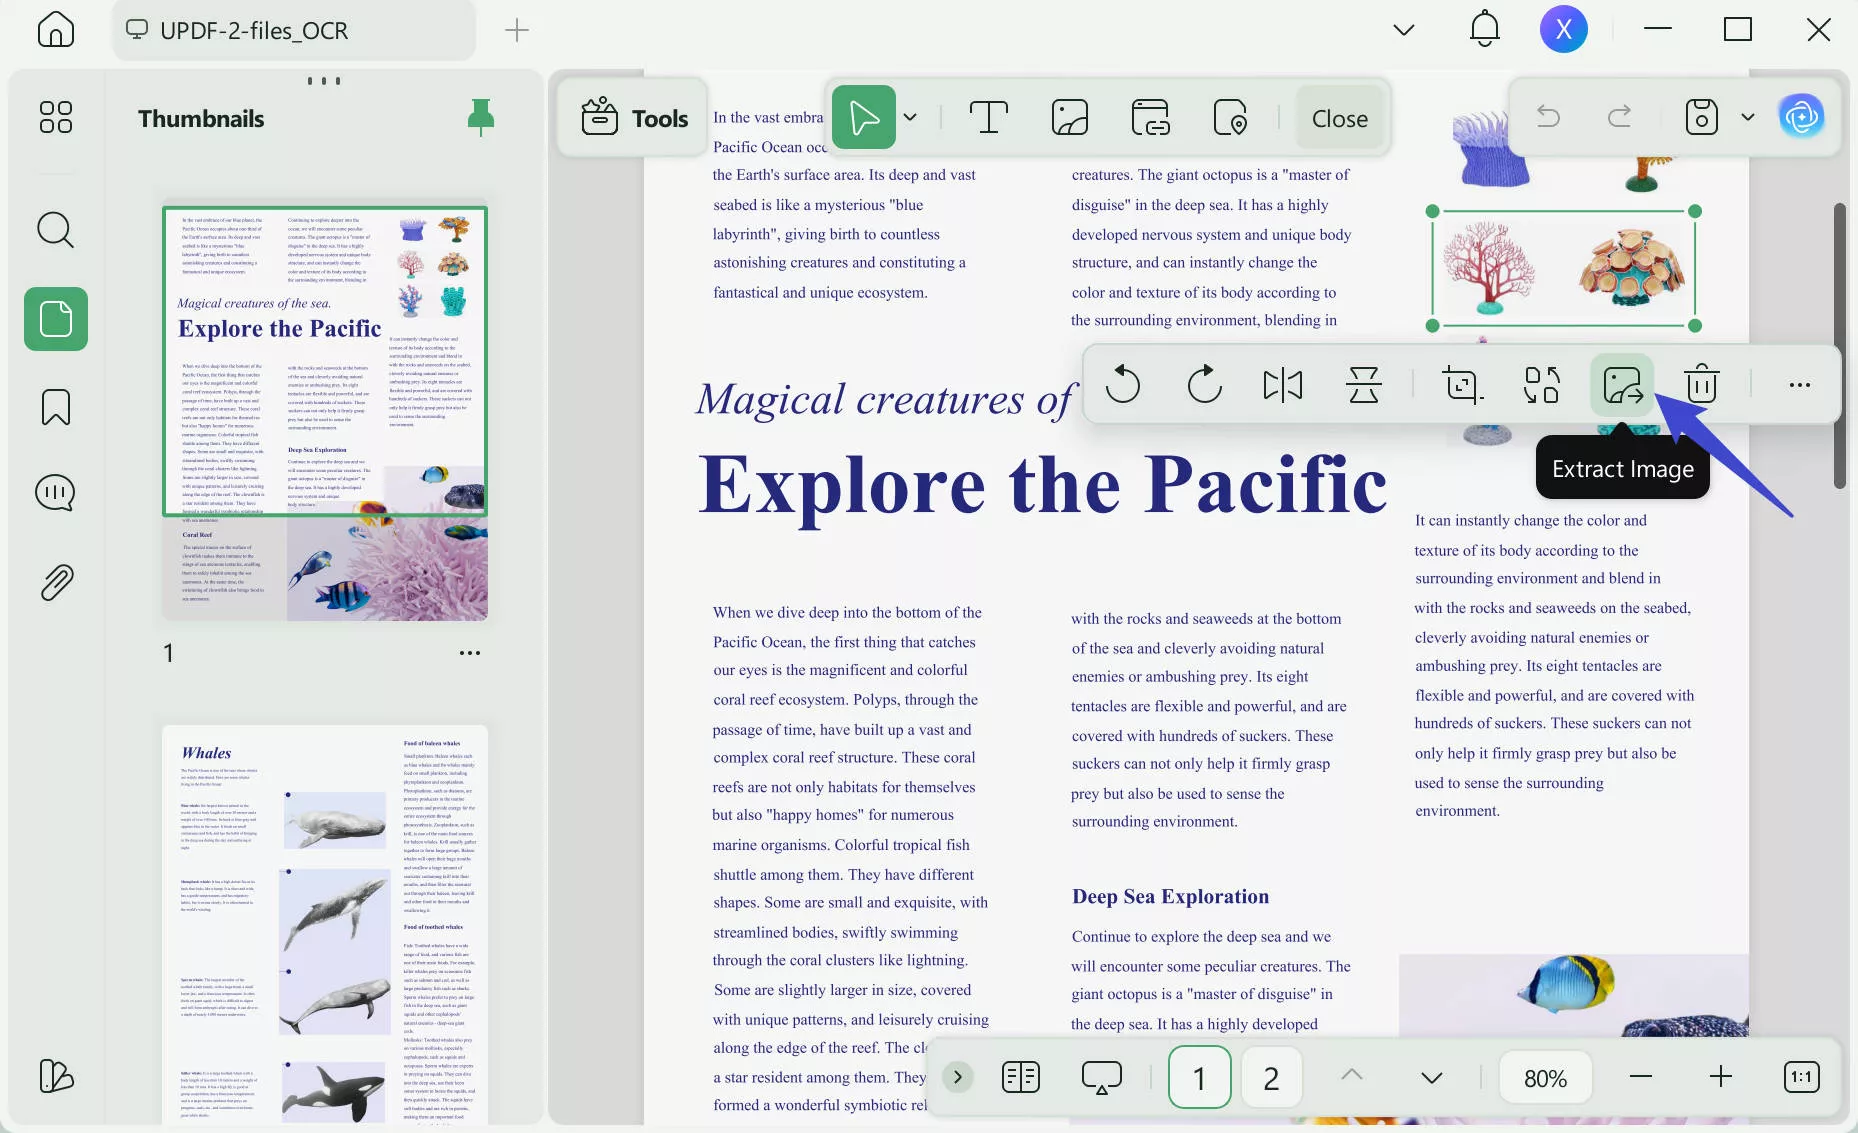Select the Text tool in the toolbar
1858x1133 pixels.
[x=989, y=117]
